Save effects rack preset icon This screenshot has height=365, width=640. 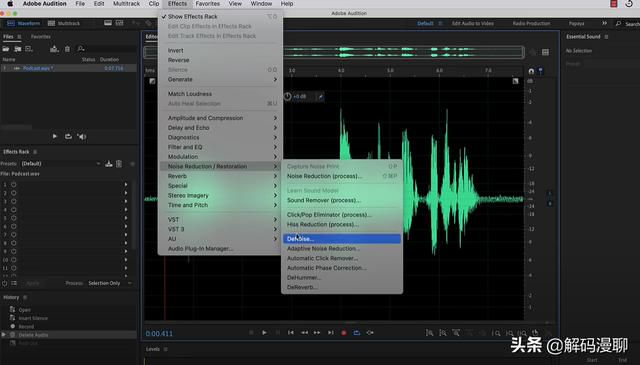coord(109,164)
